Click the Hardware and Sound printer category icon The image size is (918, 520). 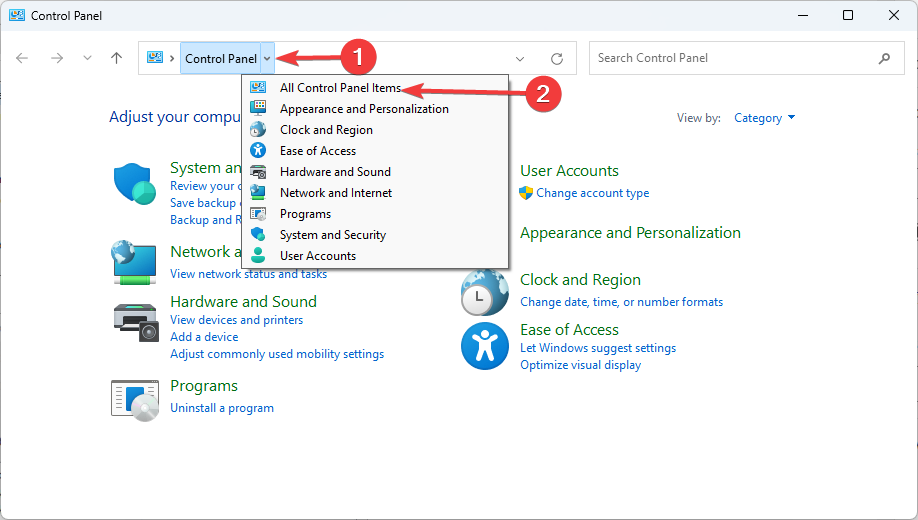point(136,323)
